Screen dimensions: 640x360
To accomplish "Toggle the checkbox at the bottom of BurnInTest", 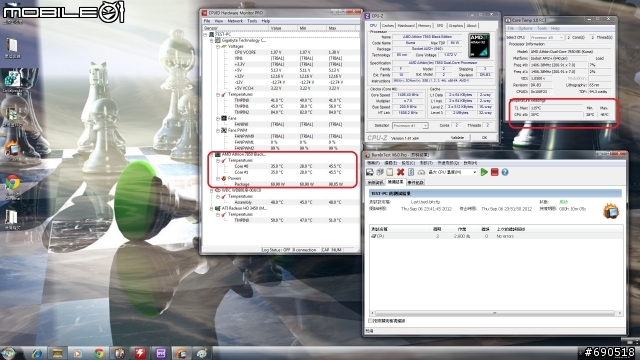I will click(370, 321).
